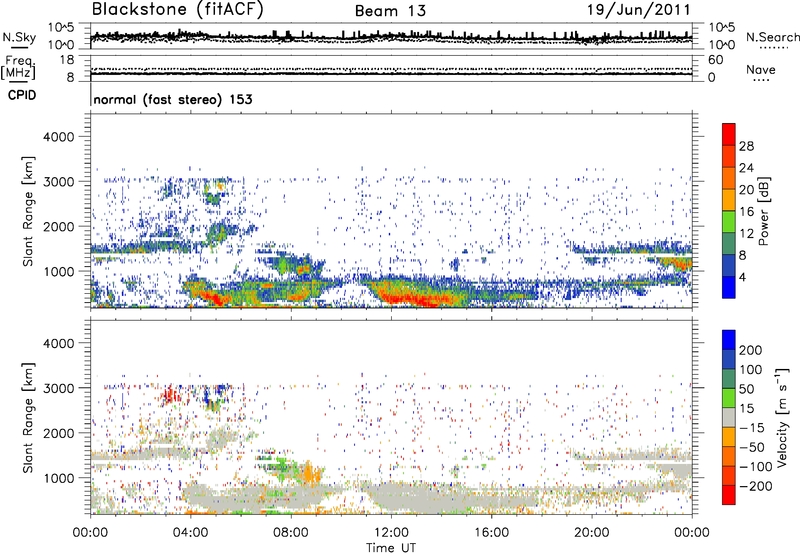This screenshot has height=554, width=800.
Task: Click Slant Range label of velocity panel
Action: point(28,417)
